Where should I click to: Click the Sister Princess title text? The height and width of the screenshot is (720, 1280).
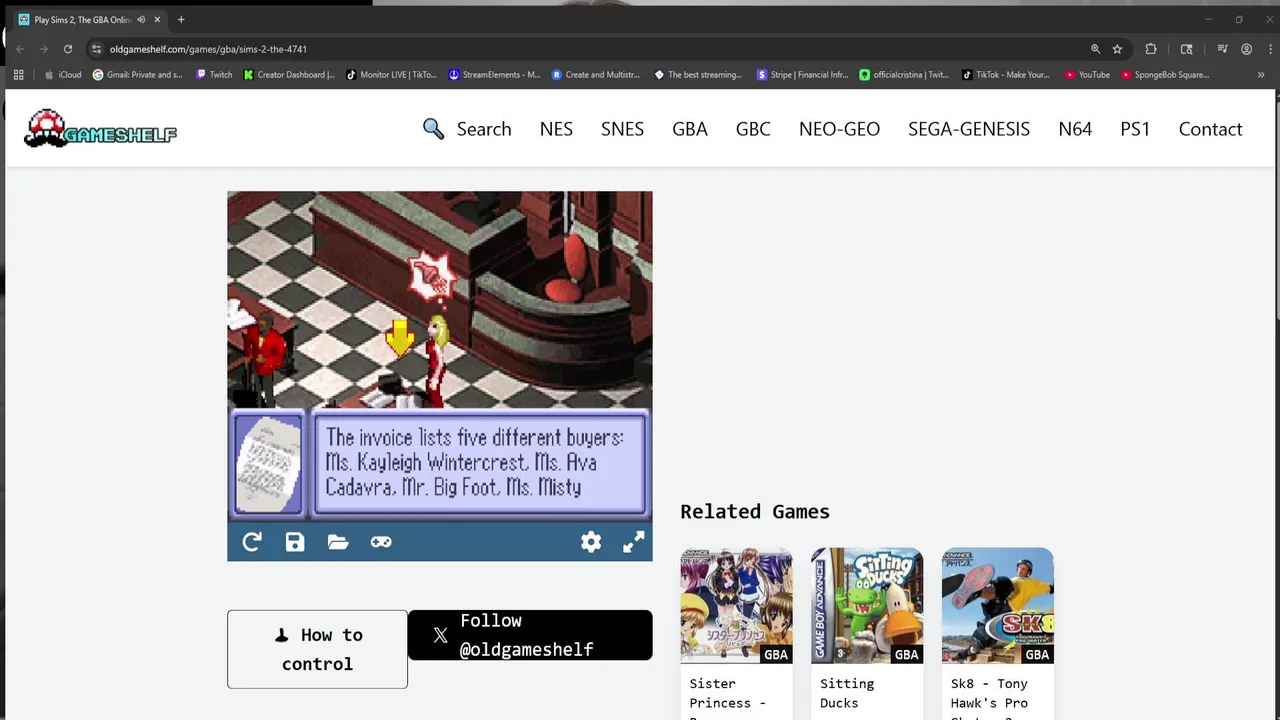[727, 697]
